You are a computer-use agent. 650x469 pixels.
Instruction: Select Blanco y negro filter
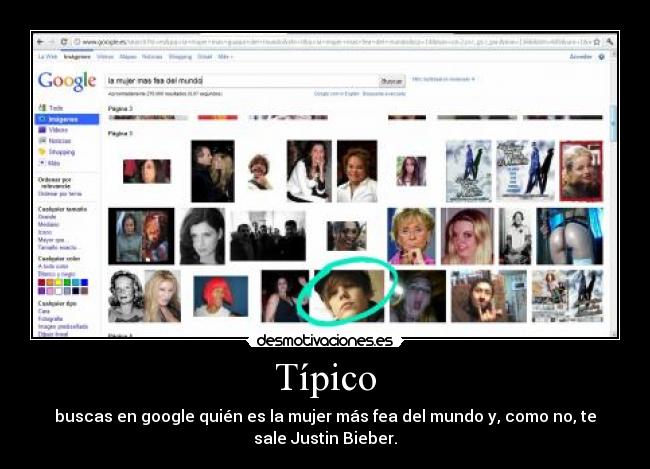pyautogui.click(x=56, y=274)
